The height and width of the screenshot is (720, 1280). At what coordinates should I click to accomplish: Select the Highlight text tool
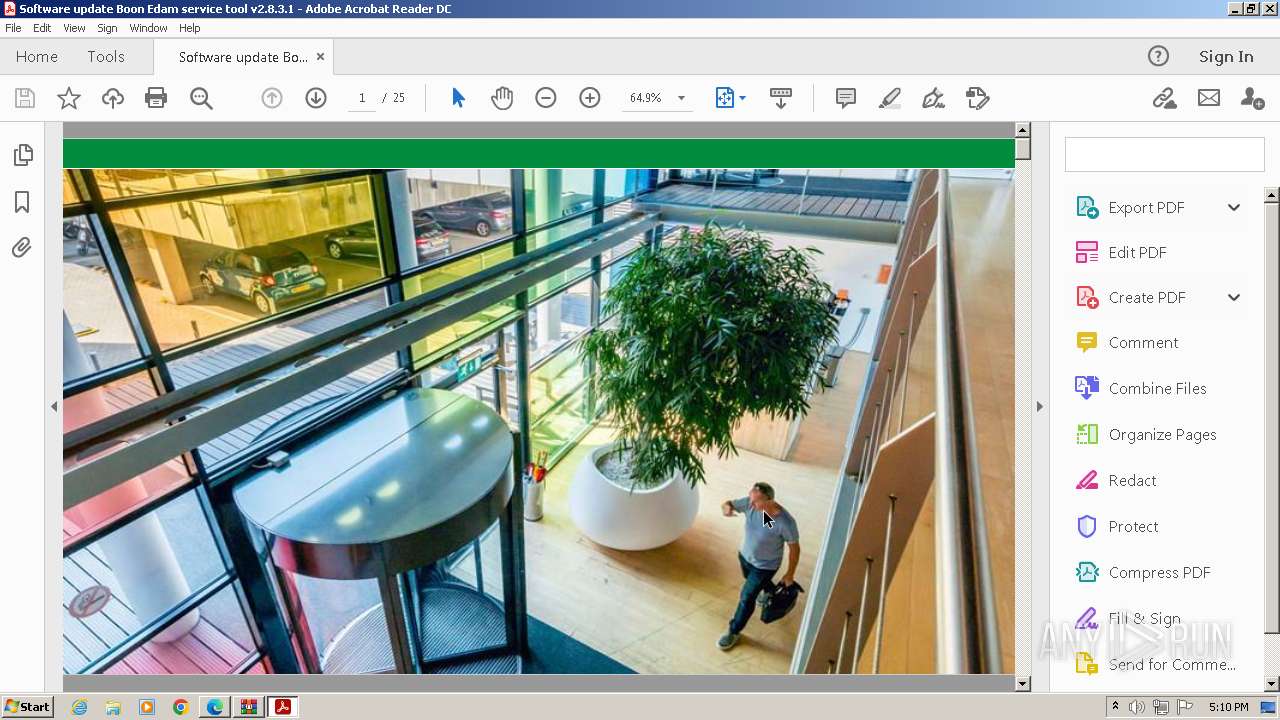[x=889, y=98]
